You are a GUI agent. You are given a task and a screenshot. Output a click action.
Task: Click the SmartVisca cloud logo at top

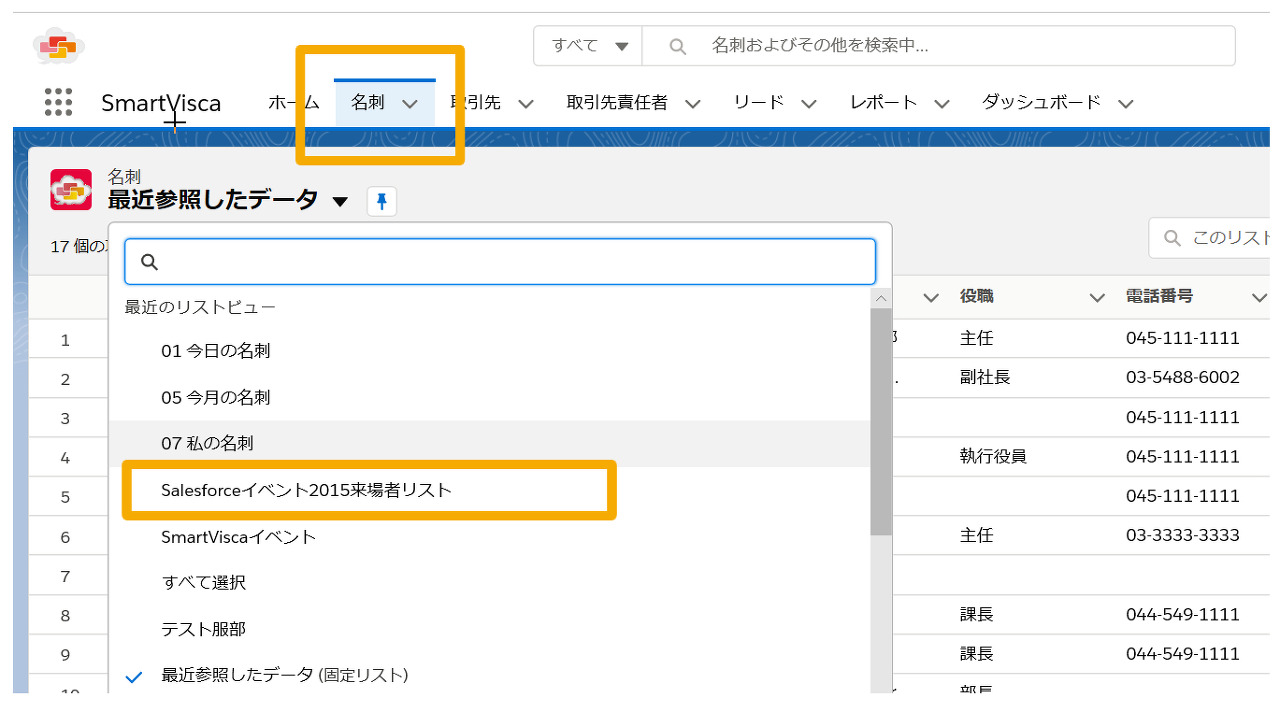tap(59, 46)
